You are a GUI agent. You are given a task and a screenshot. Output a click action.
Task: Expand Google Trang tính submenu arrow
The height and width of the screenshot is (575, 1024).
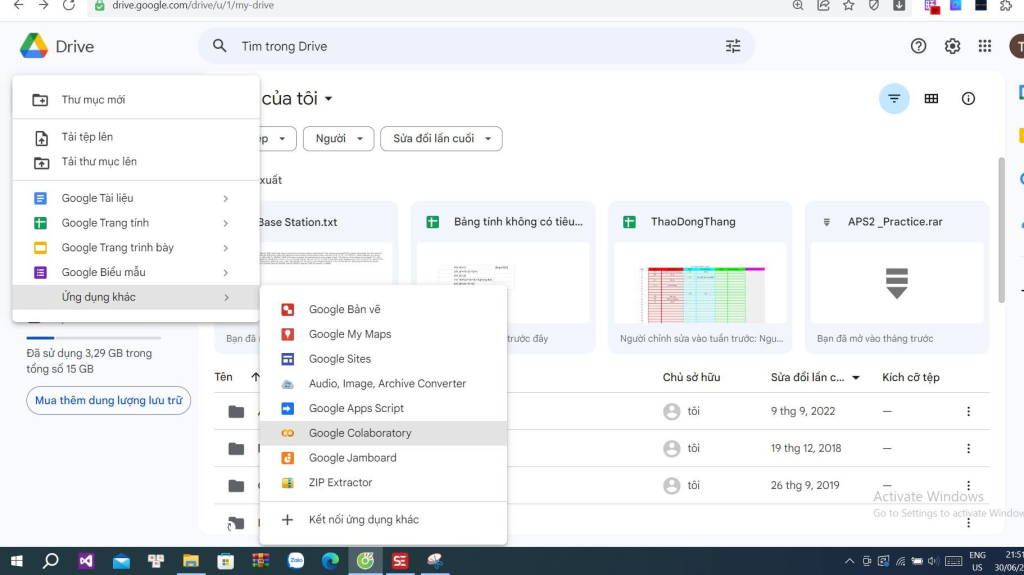pos(226,223)
